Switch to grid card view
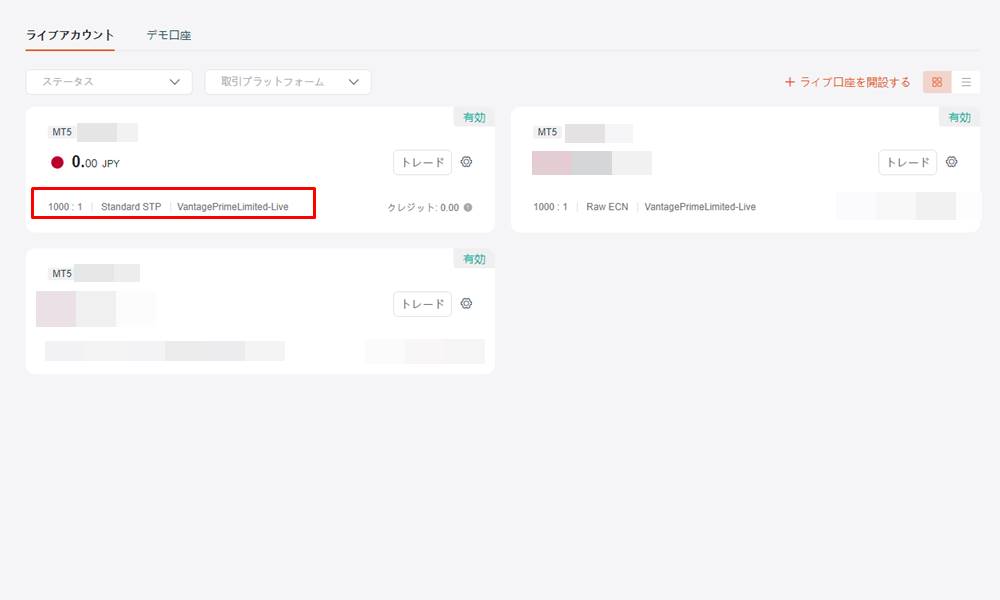 pos(937,82)
